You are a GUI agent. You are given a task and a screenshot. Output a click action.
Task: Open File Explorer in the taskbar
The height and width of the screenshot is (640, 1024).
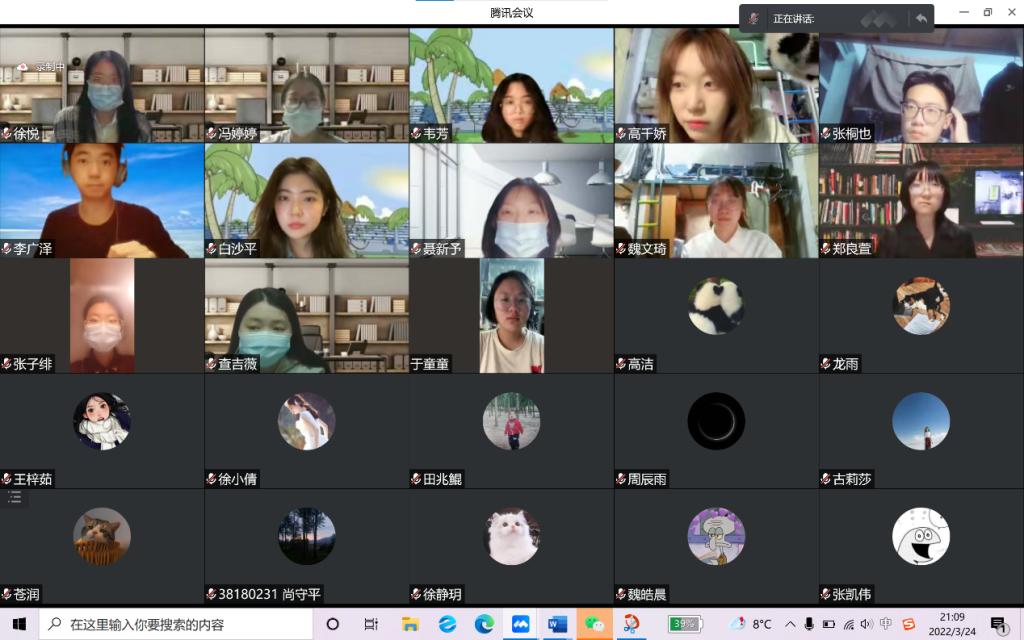410,624
